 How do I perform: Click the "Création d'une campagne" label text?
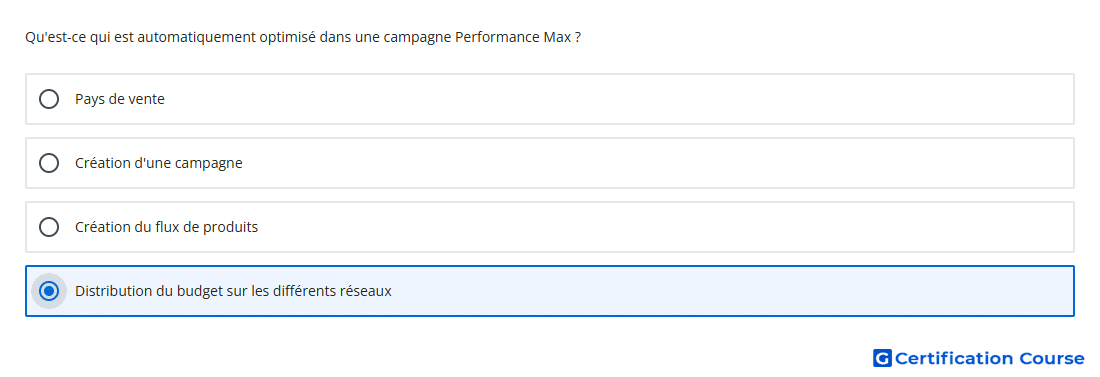point(159,163)
